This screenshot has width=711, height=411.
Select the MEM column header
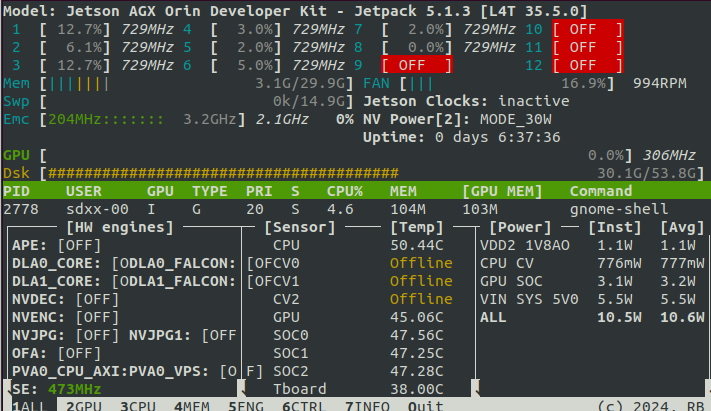(x=403, y=191)
